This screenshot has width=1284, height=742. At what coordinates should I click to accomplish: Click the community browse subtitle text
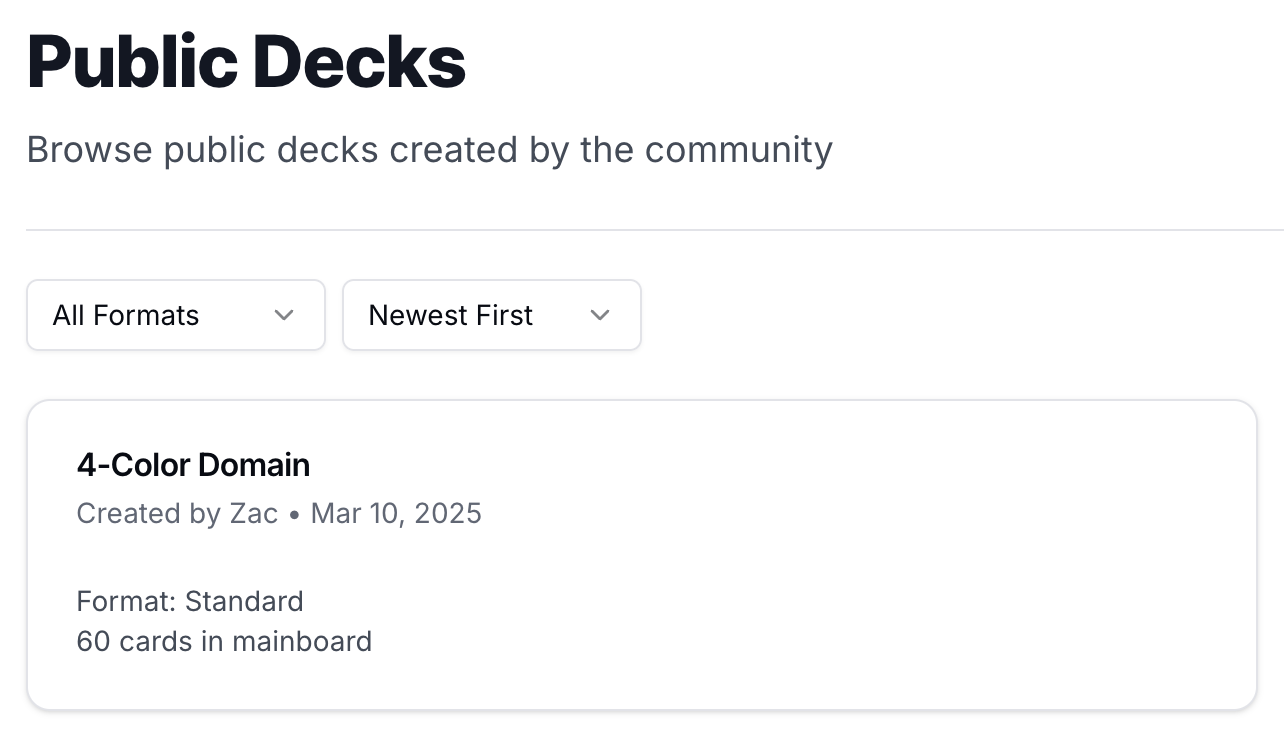tap(429, 150)
